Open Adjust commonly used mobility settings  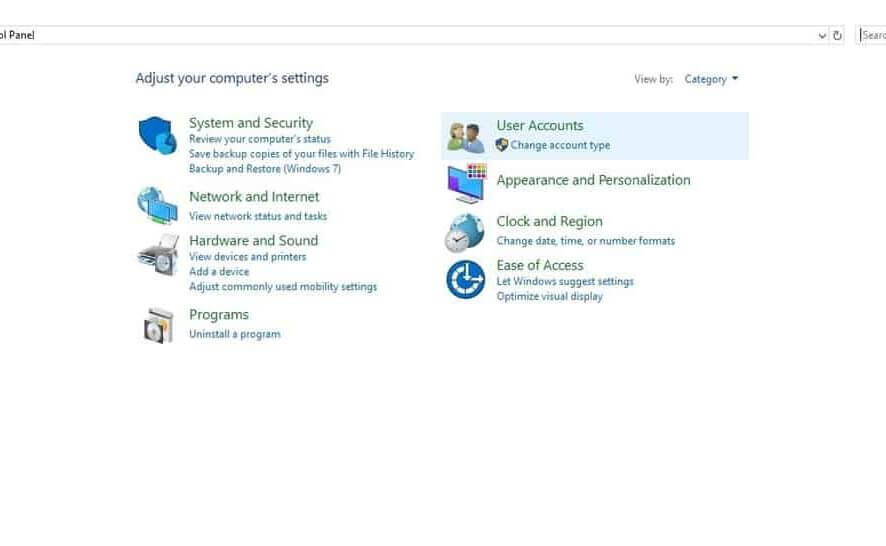(x=283, y=287)
